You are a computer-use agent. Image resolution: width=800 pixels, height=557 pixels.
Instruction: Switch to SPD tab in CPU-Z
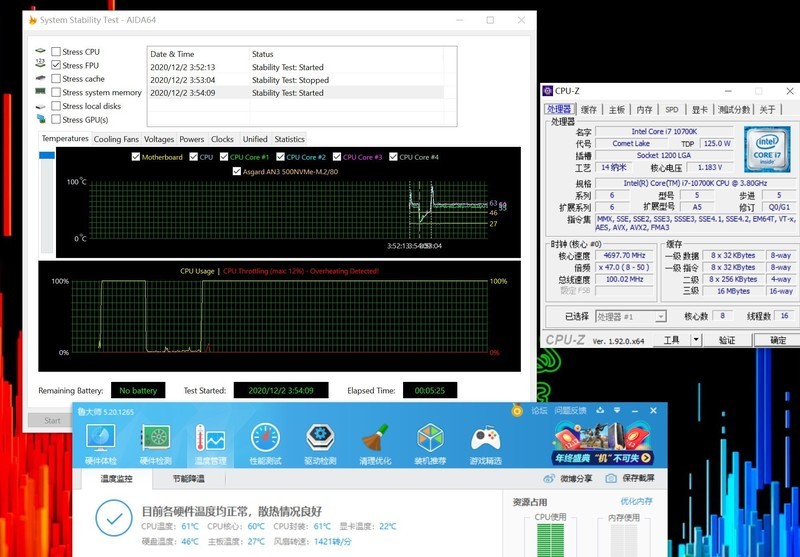[672, 110]
